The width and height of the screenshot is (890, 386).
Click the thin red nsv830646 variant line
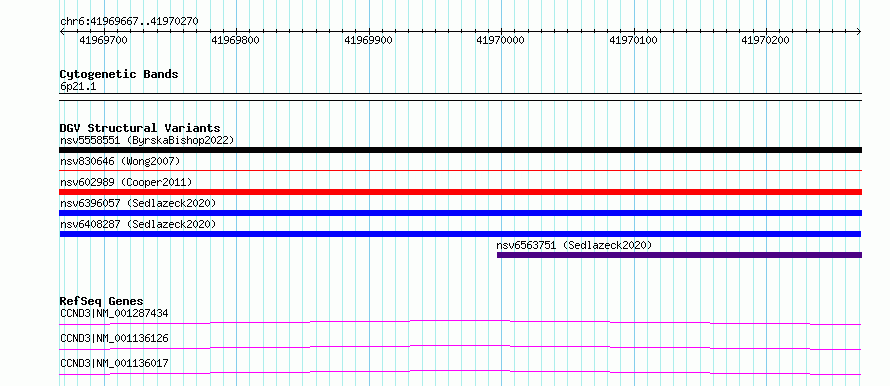point(460,170)
